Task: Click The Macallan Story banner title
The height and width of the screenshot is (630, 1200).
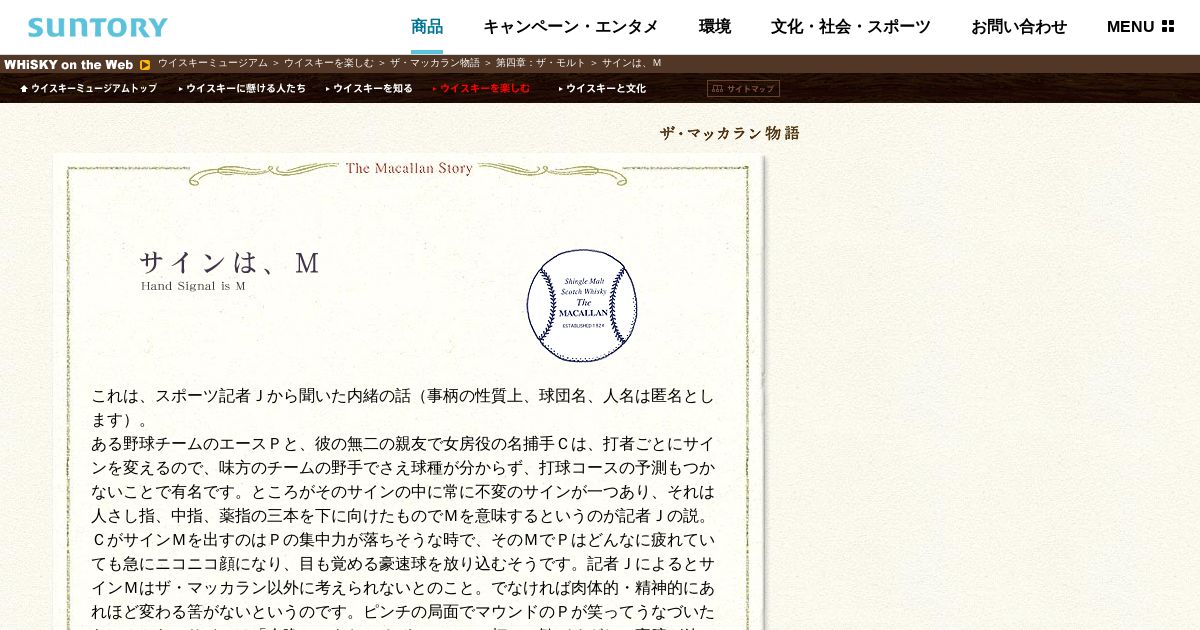Action: pos(409,168)
